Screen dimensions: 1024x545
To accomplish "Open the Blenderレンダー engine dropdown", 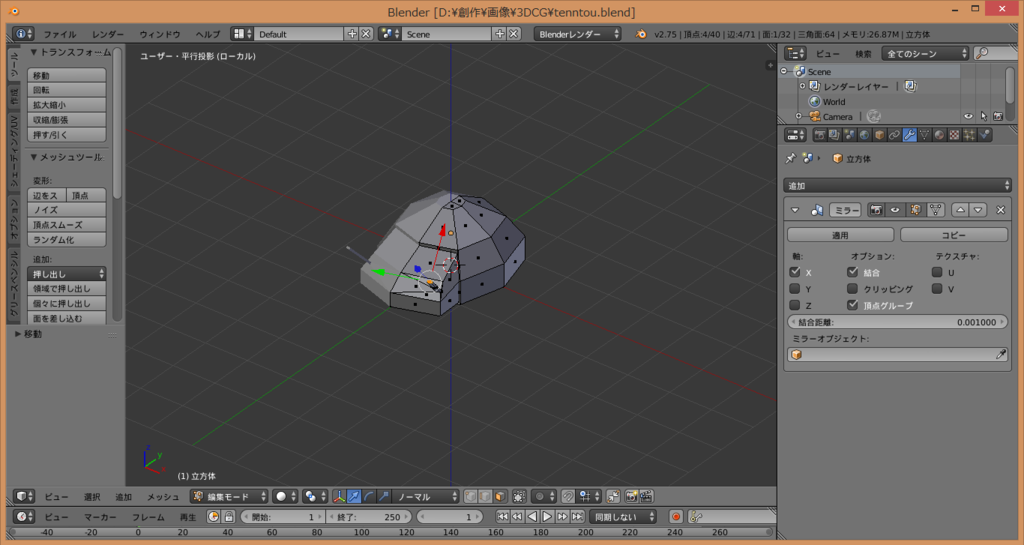I will pyautogui.click(x=577, y=34).
